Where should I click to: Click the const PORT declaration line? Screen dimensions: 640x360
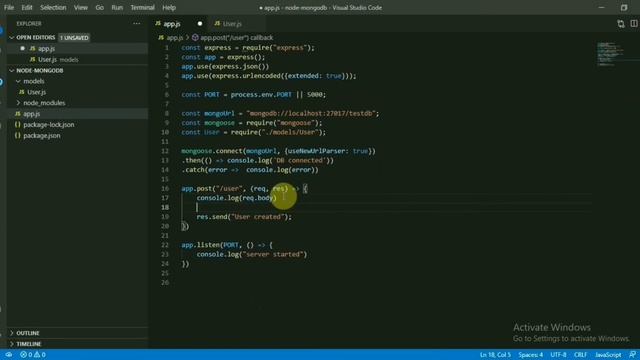point(253,95)
